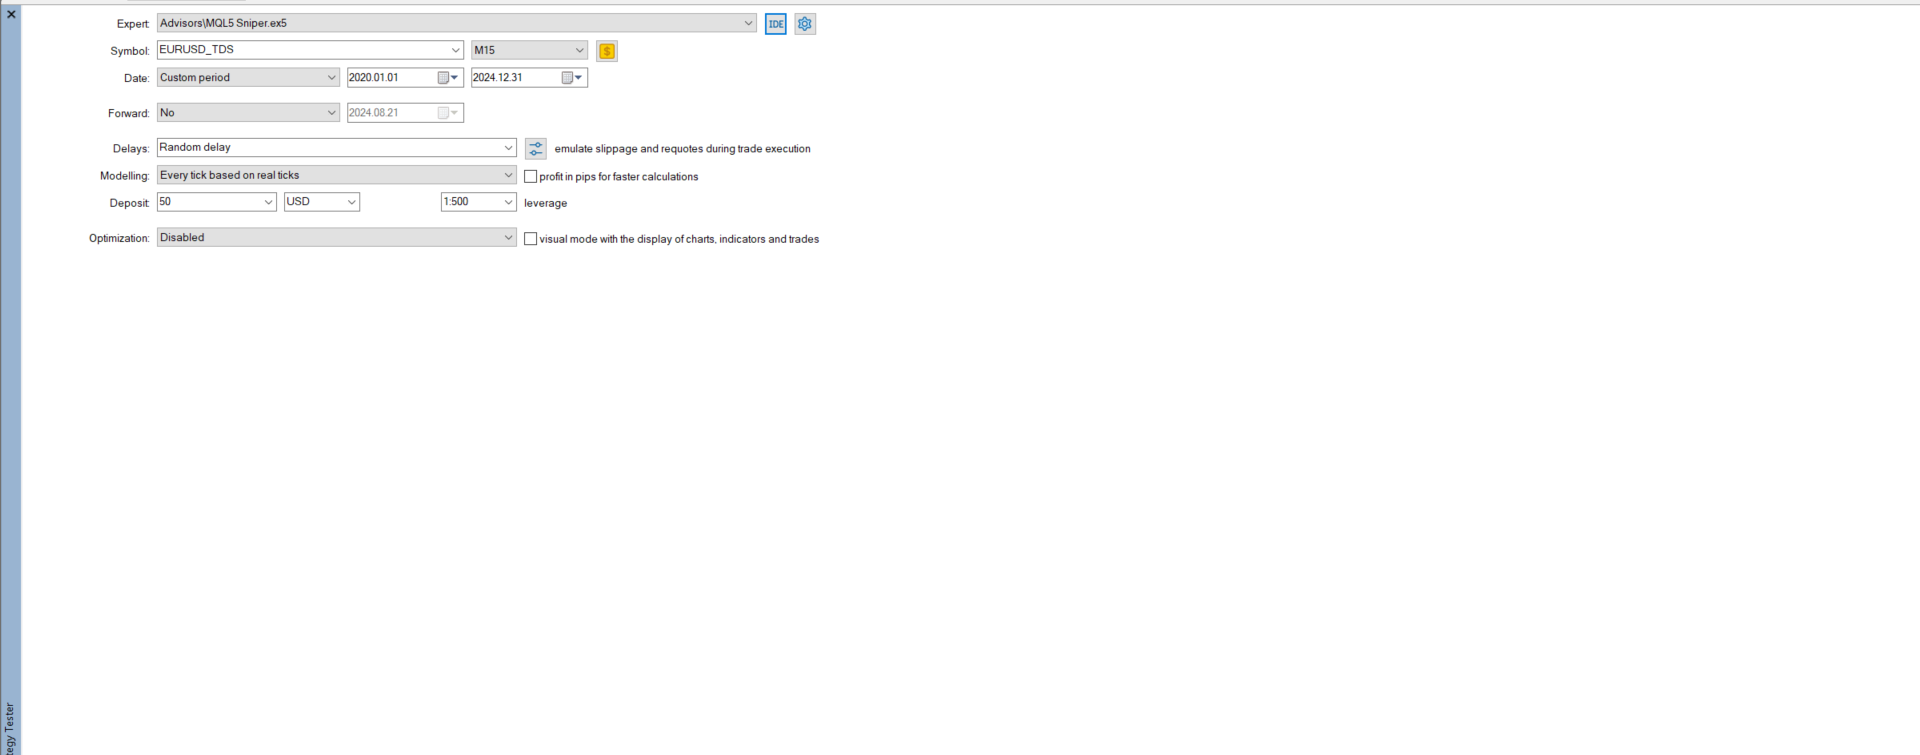Open expert settings gear icon
This screenshot has width=1920, height=755.
click(x=805, y=24)
